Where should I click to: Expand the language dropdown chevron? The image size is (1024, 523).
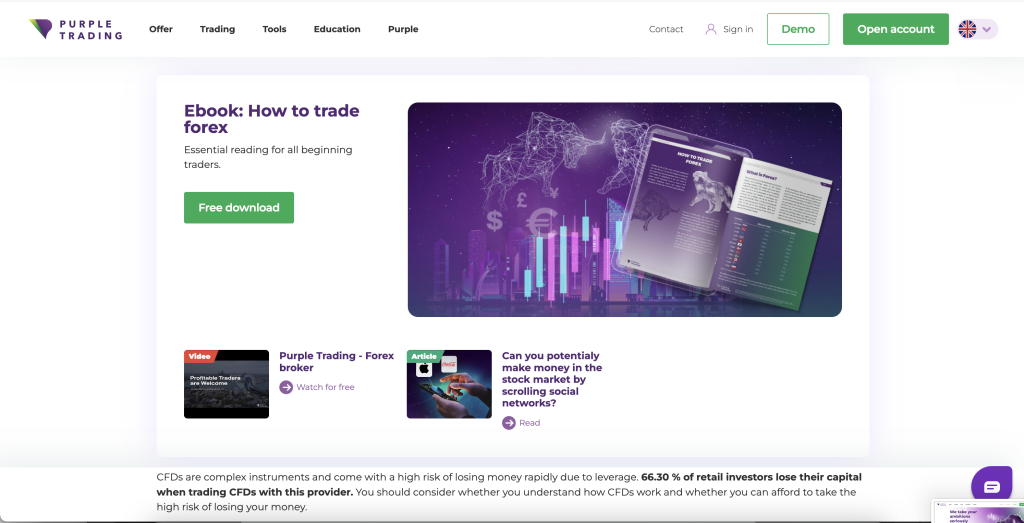(987, 29)
